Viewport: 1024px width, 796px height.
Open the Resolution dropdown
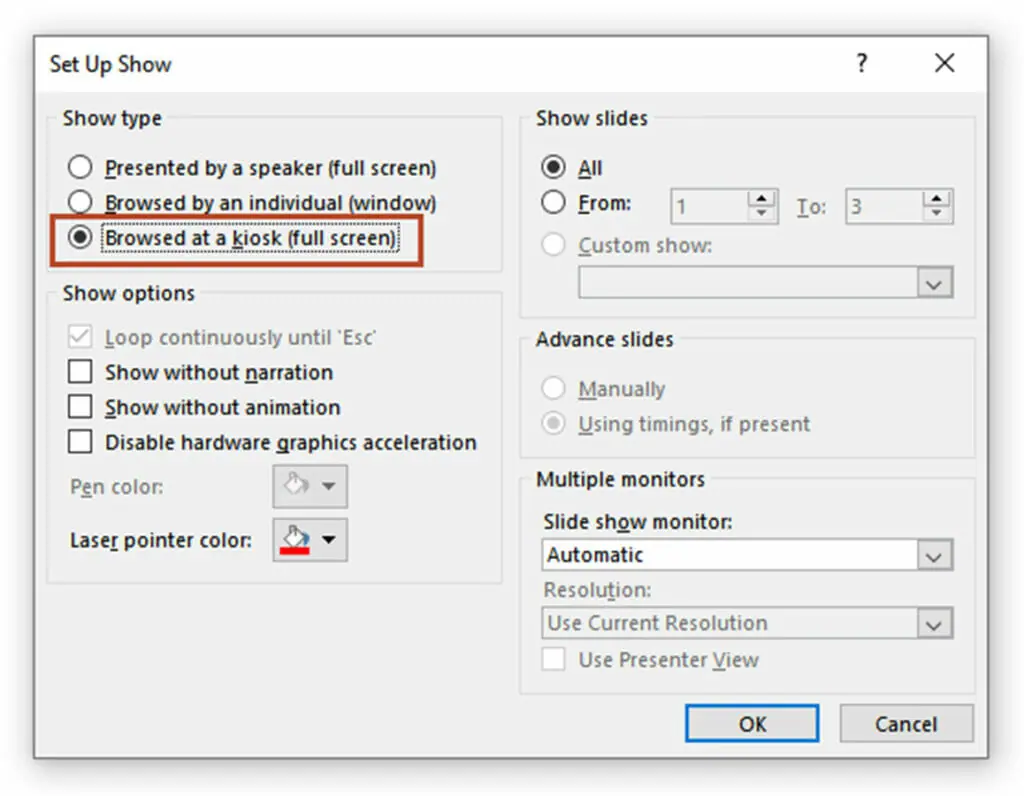coord(934,623)
